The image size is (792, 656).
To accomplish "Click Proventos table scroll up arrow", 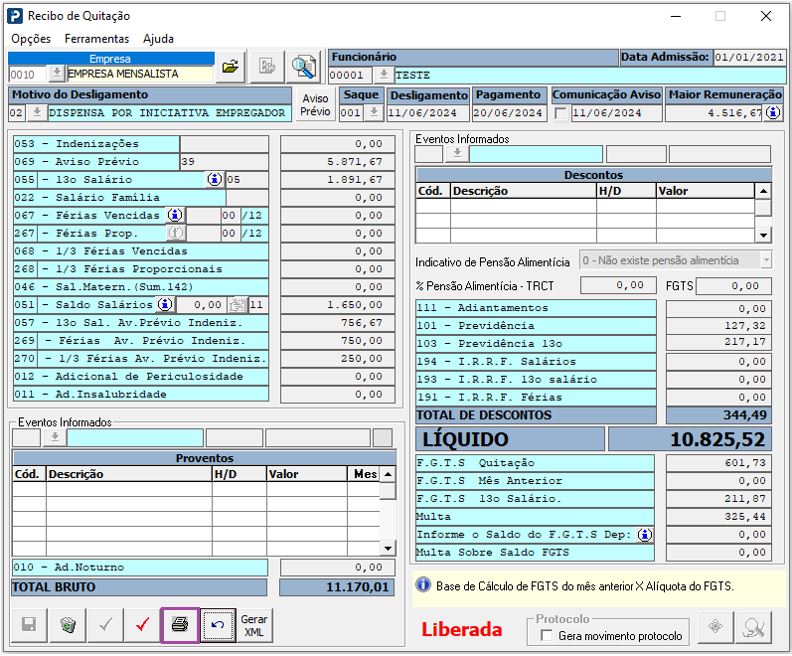I will click(x=388, y=474).
